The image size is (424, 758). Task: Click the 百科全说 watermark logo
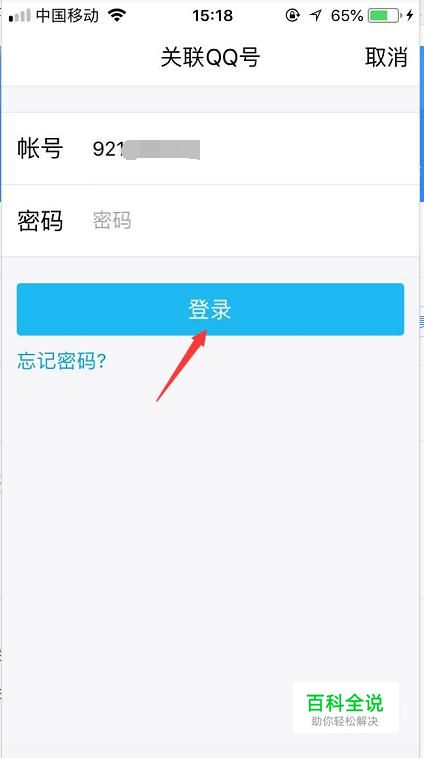pos(345,708)
